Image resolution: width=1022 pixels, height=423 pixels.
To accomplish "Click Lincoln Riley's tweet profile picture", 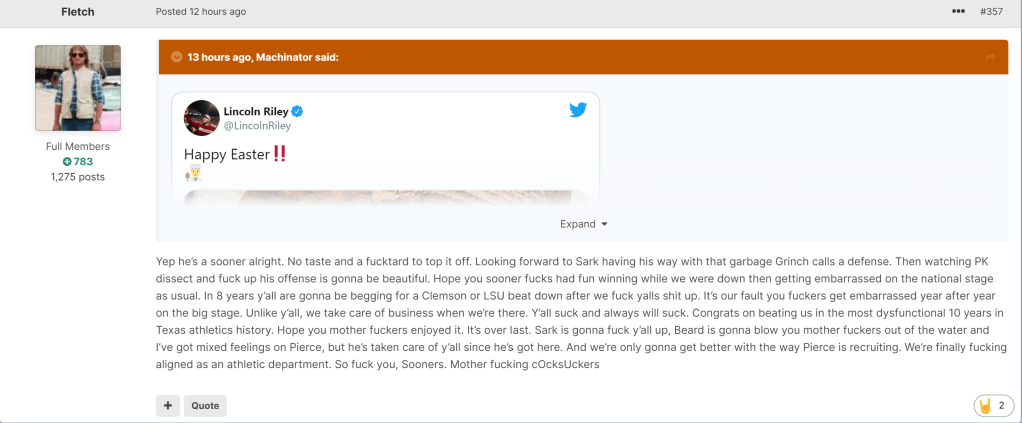I will point(202,118).
